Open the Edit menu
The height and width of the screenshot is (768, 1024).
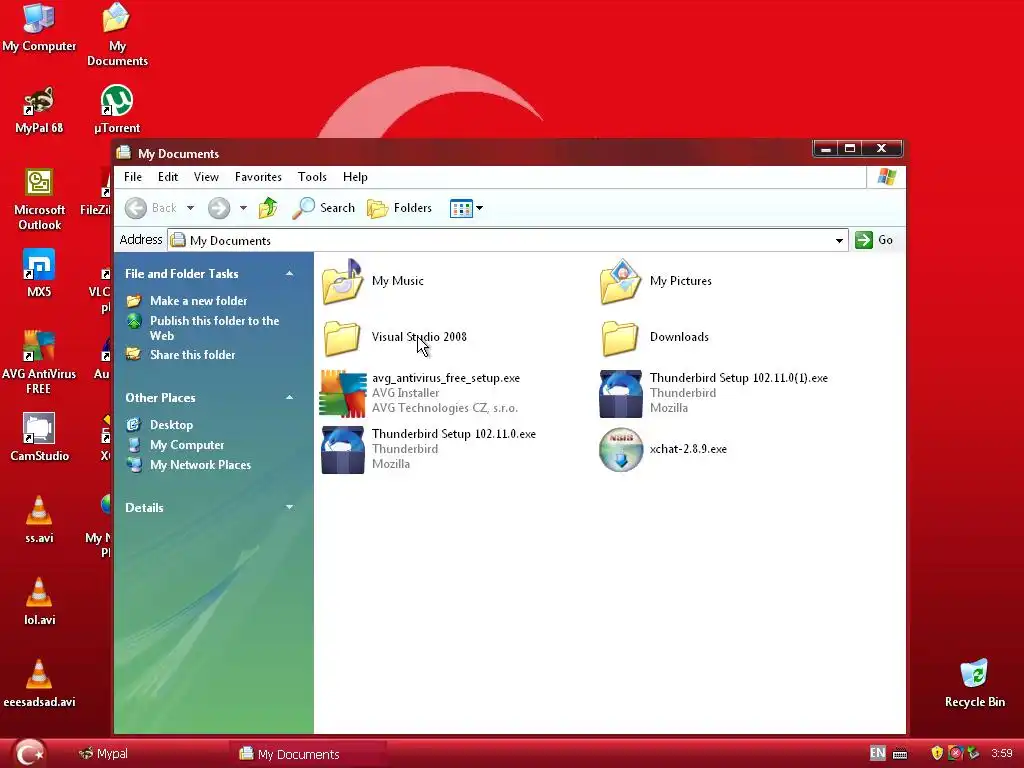coord(168,177)
